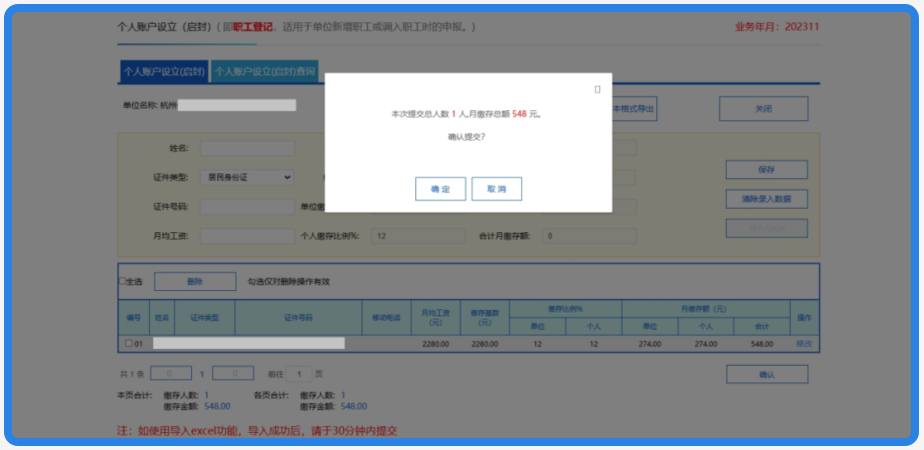Tick the checkbox for row 01
924x450 pixels.
click(x=129, y=343)
